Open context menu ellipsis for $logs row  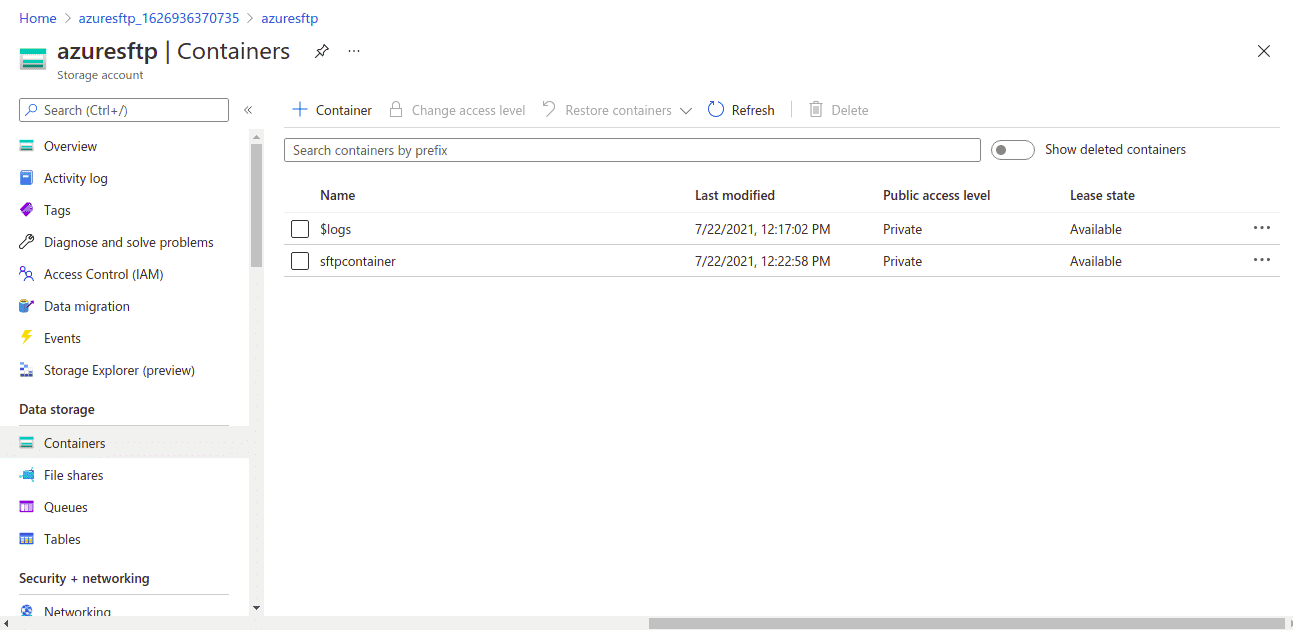coord(1262,228)
